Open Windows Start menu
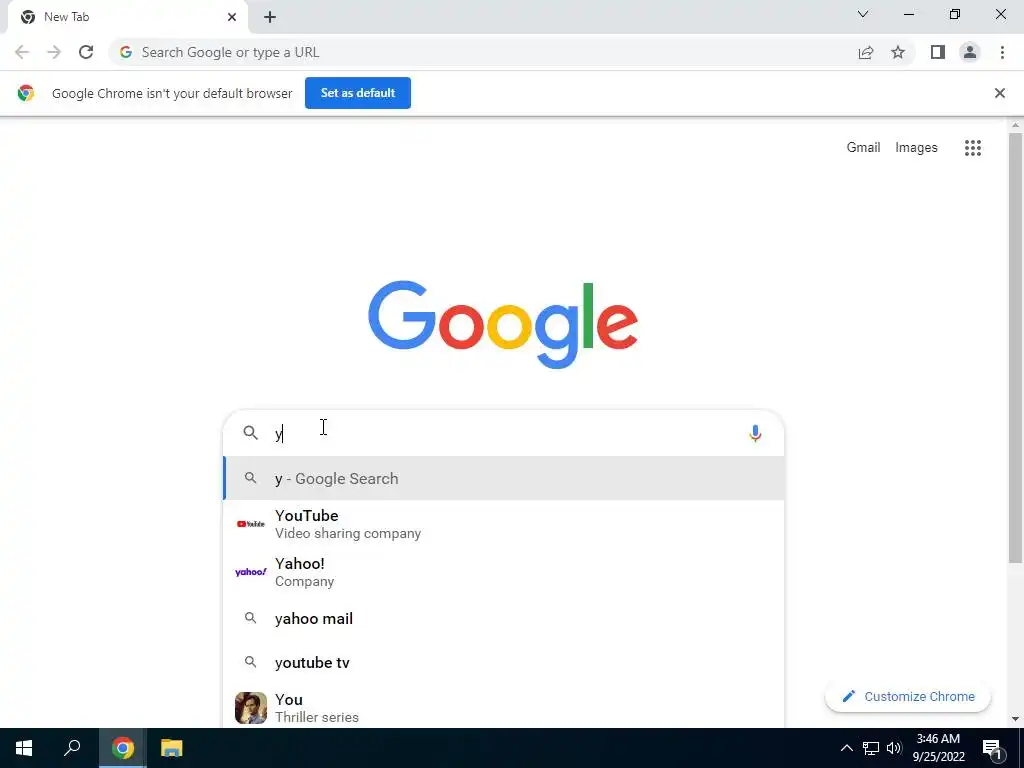The width and height of the screenshot is (1024, 768). pyautogui.click(x=24, y=748)
